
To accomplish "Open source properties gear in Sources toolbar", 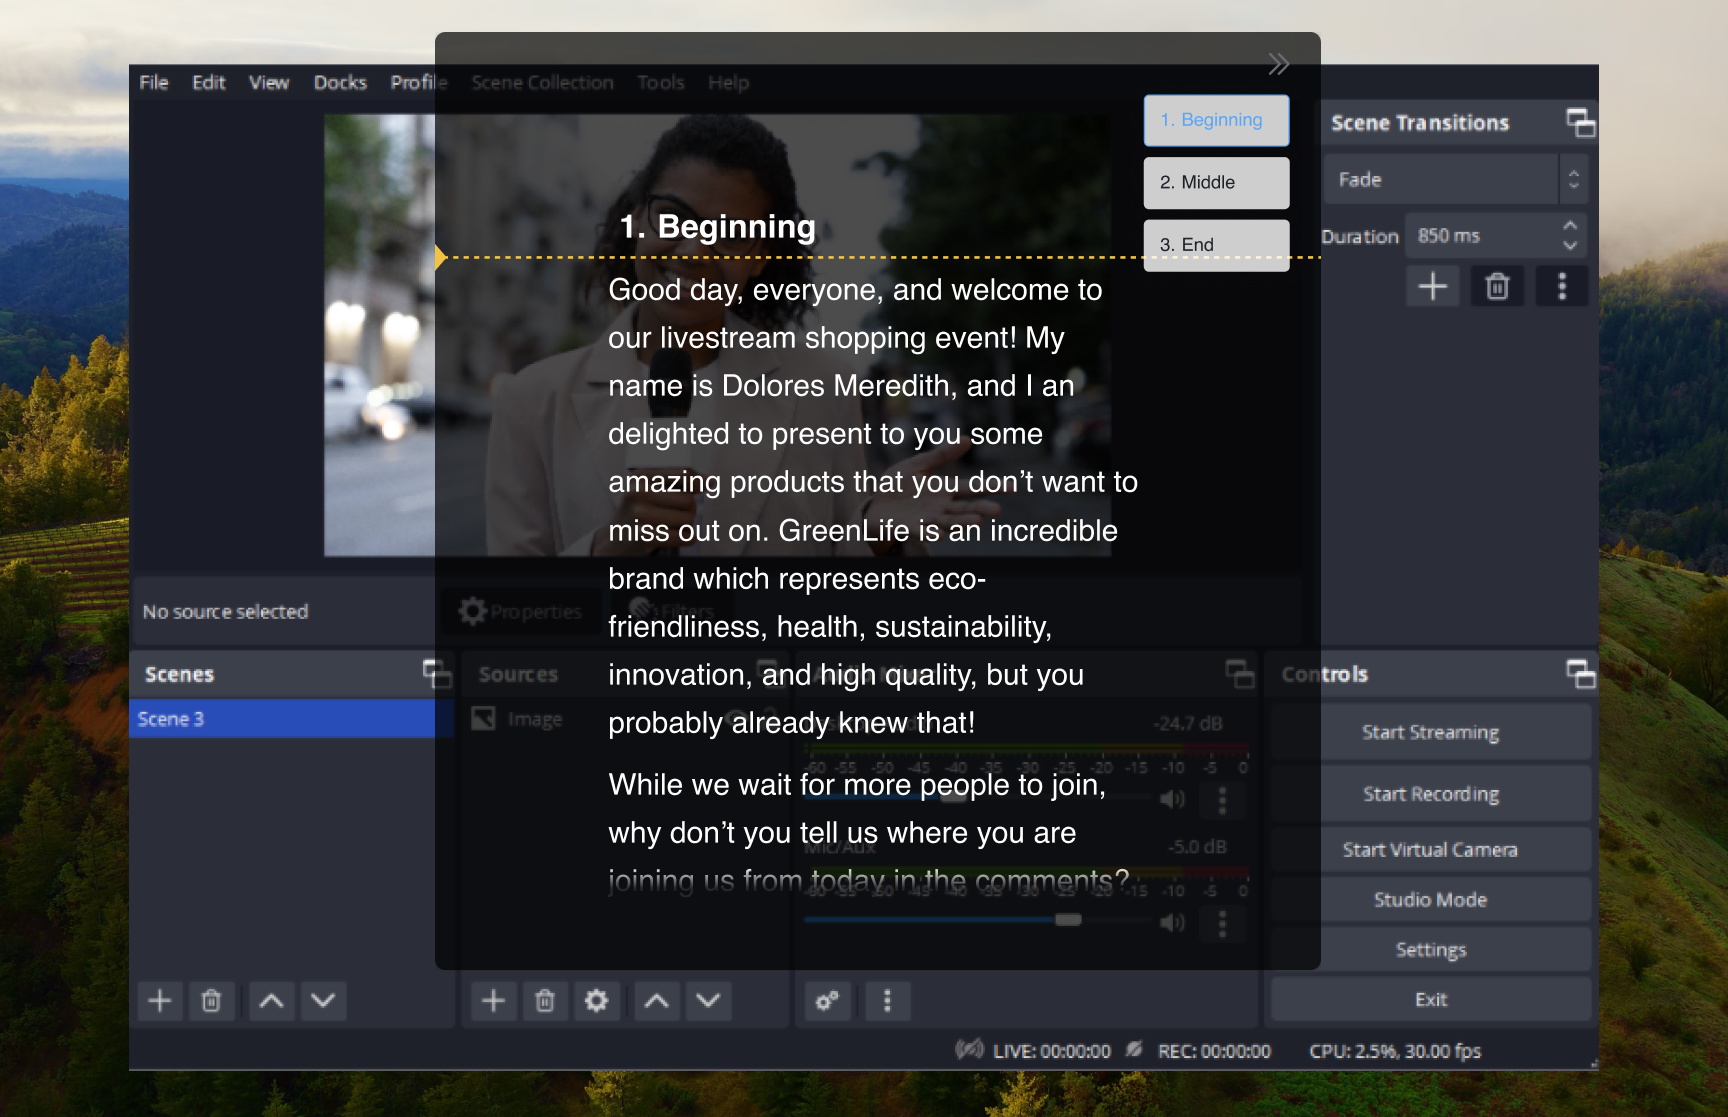I will [x=597, y=1001].
